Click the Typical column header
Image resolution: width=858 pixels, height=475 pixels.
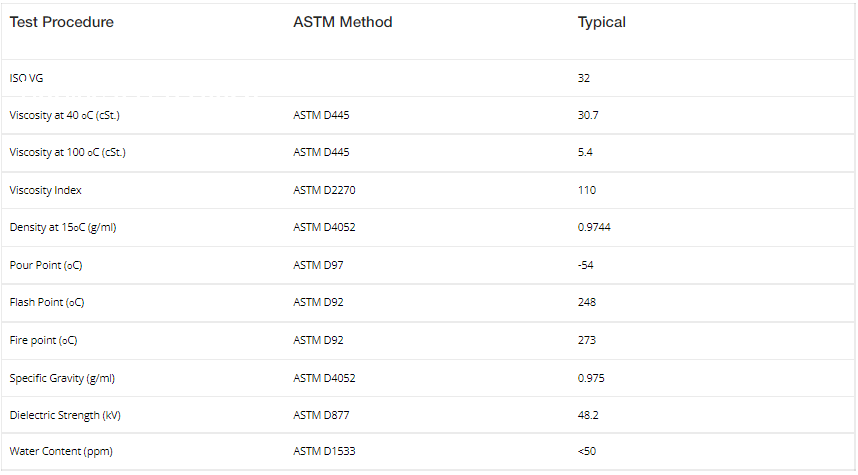pos(601,22)
